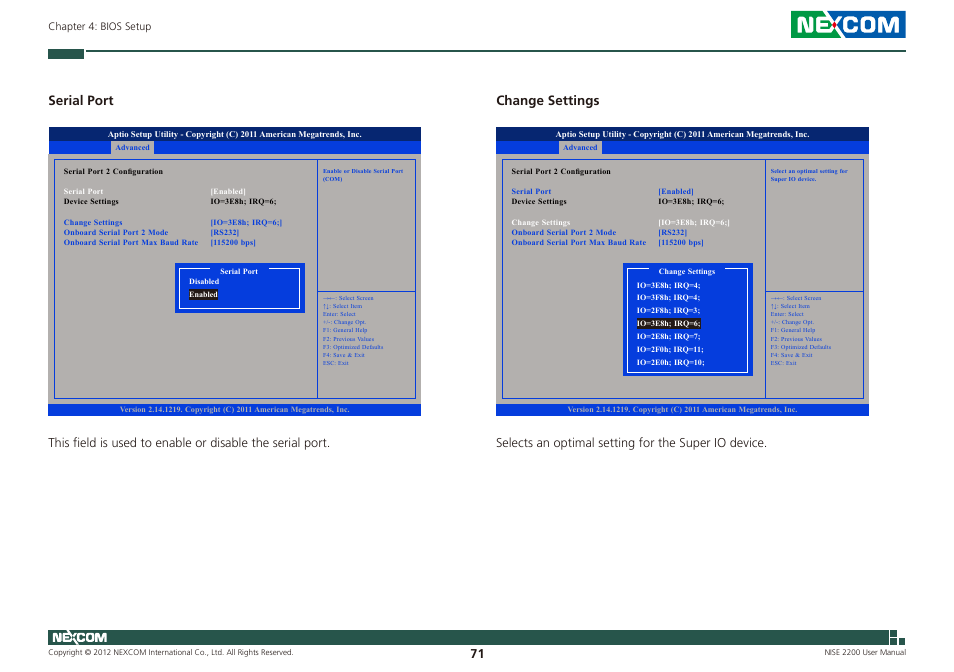
Task: Select the Advanced tab in the right BIOS screenshot
Action: pyautogui.click(x=580, y=147)
